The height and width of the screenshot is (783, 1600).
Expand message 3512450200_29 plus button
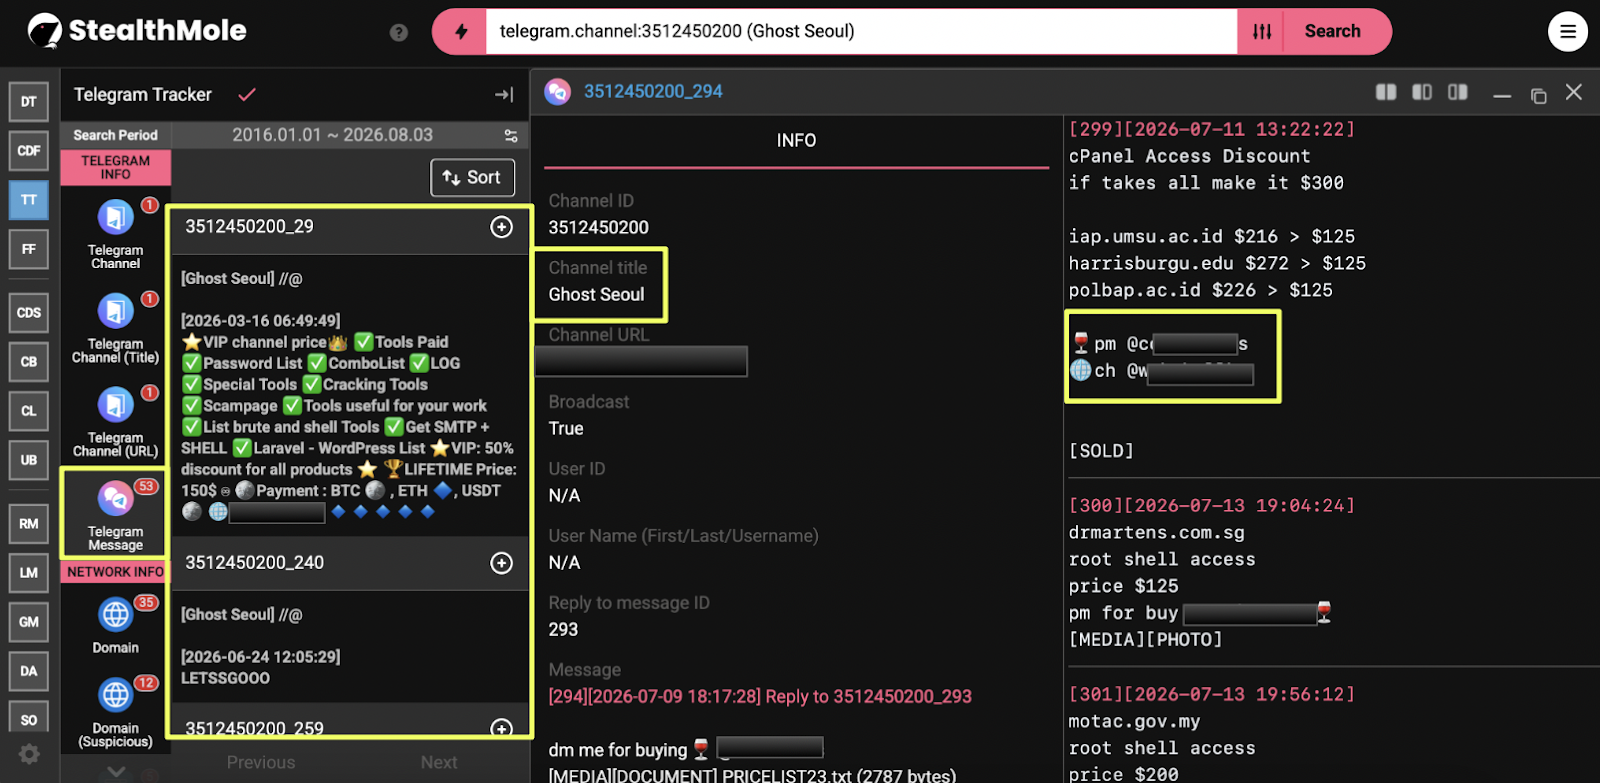tap(502, 227)
